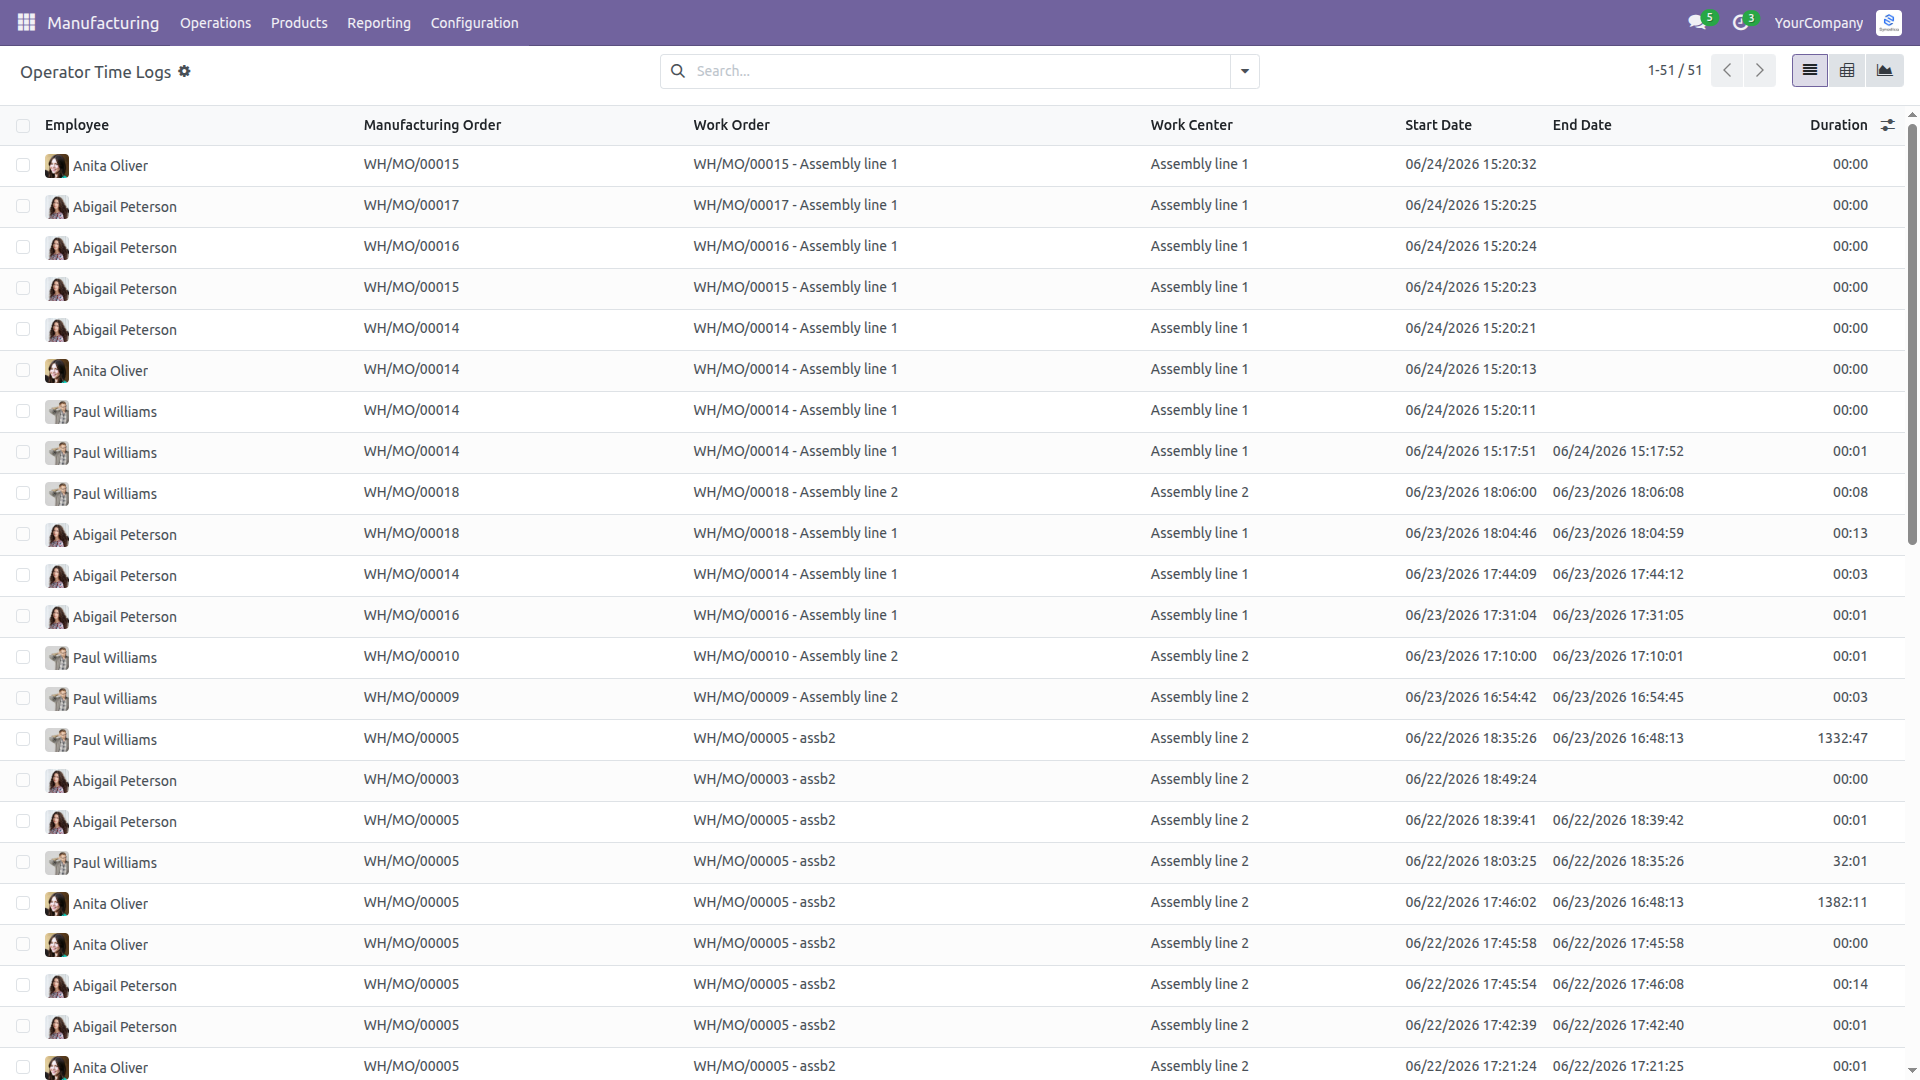Open the Operations menu
This screenshot has height=1080, width=1920.
[x=215, y=22]
